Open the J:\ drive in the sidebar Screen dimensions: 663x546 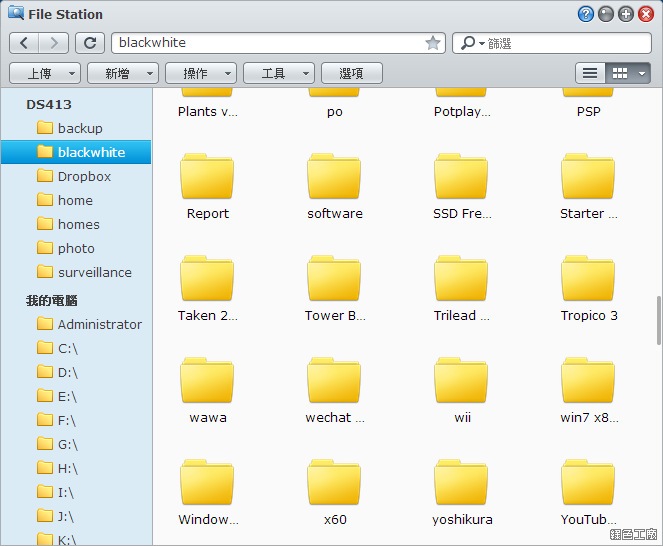click(76, 516)
